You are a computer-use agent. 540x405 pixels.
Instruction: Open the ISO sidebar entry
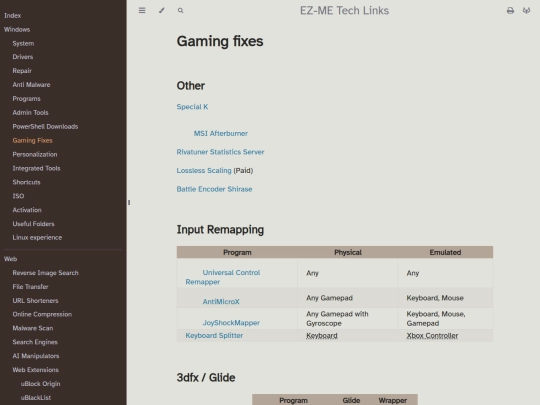(18, 196)
